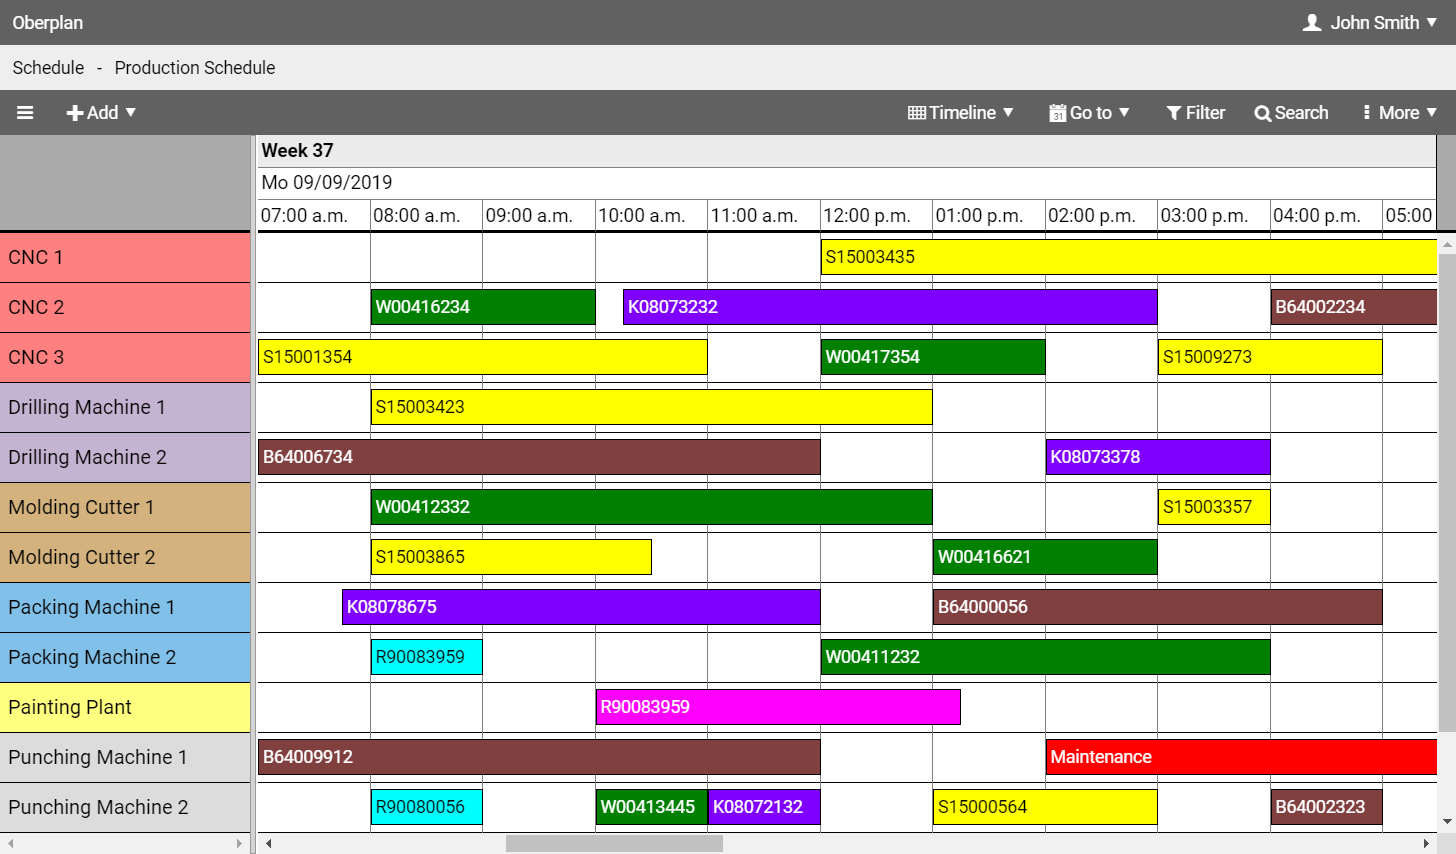Select Packing Machine 1 resource
The image size is (1456, 854).
(125, 608)
